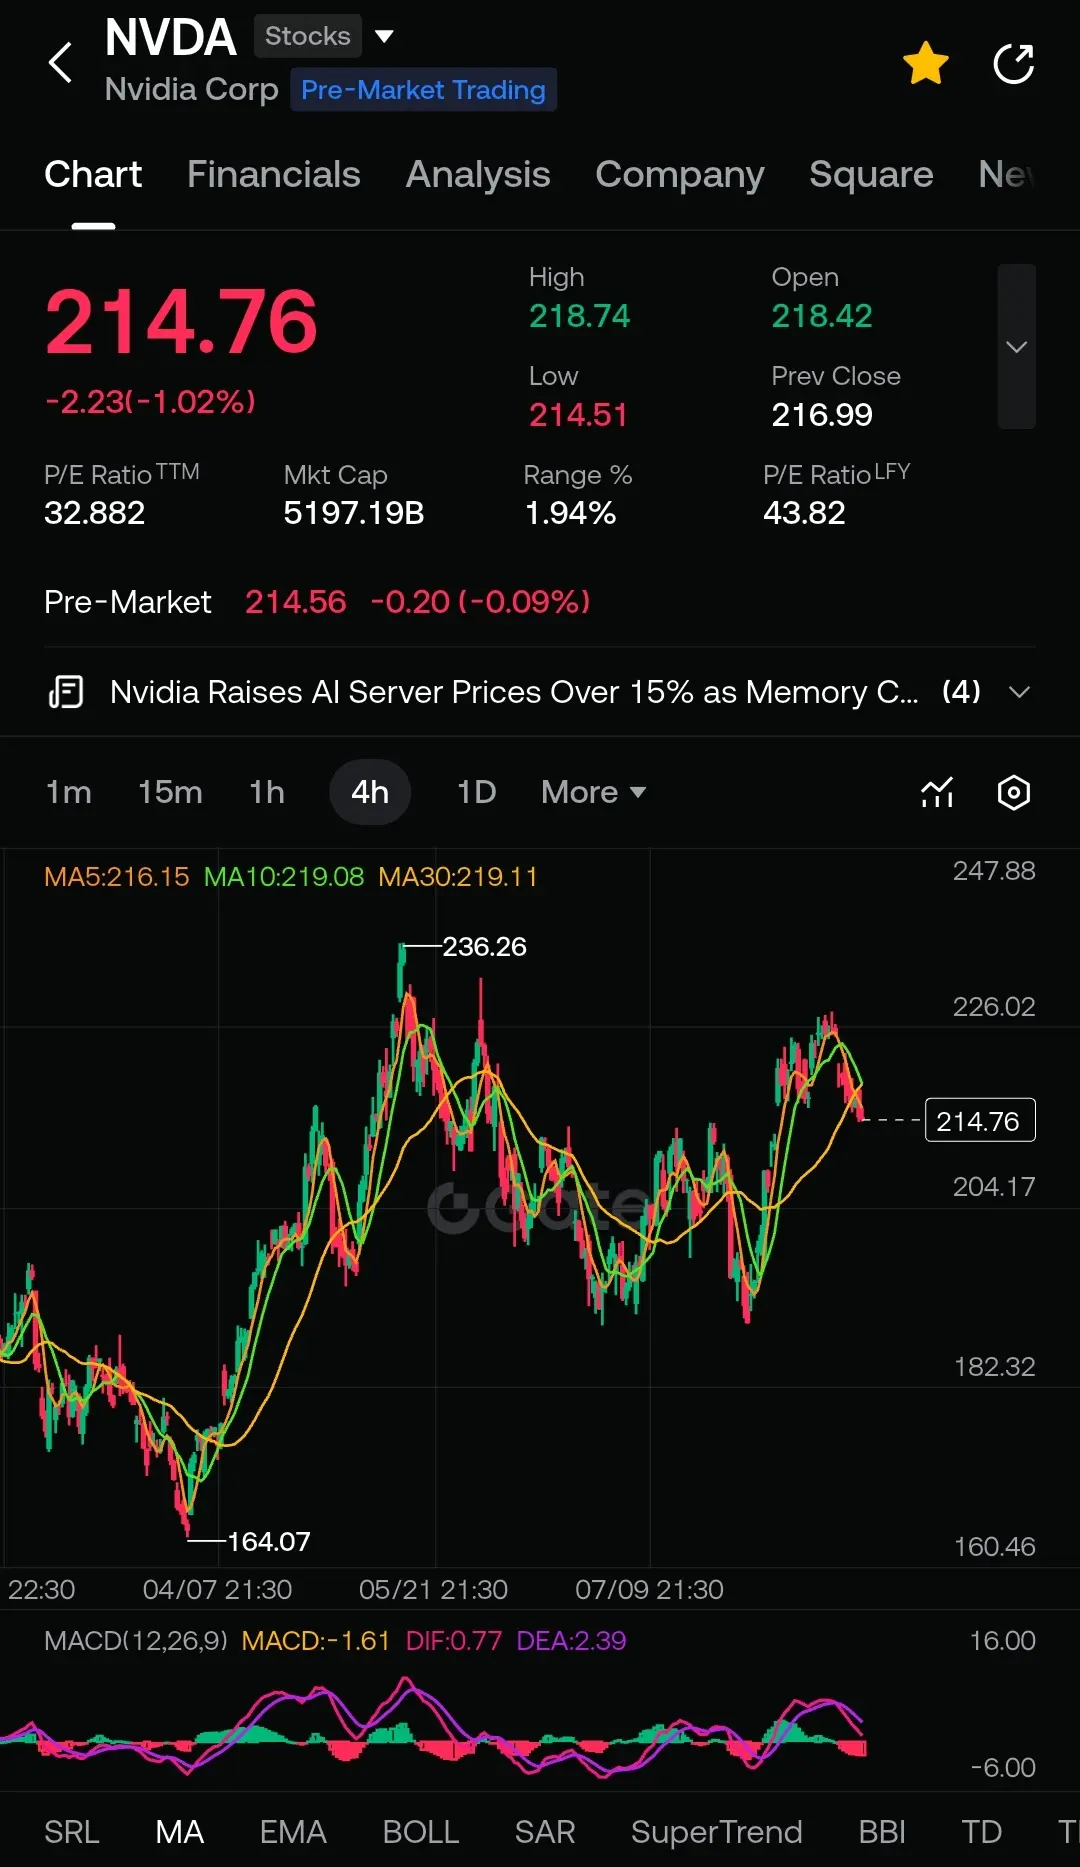Tap the 236.26 high marker on chart
The image size is (1080, 1867).
tap(484, 946)
